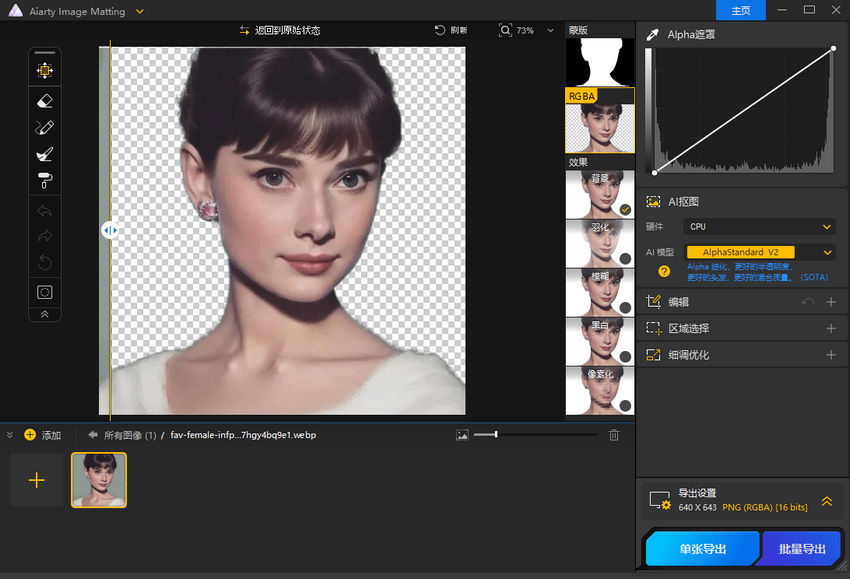Click the yellow plus 添加 icon
This screenshot has width=850, height=579.
[x=30, y=435]
